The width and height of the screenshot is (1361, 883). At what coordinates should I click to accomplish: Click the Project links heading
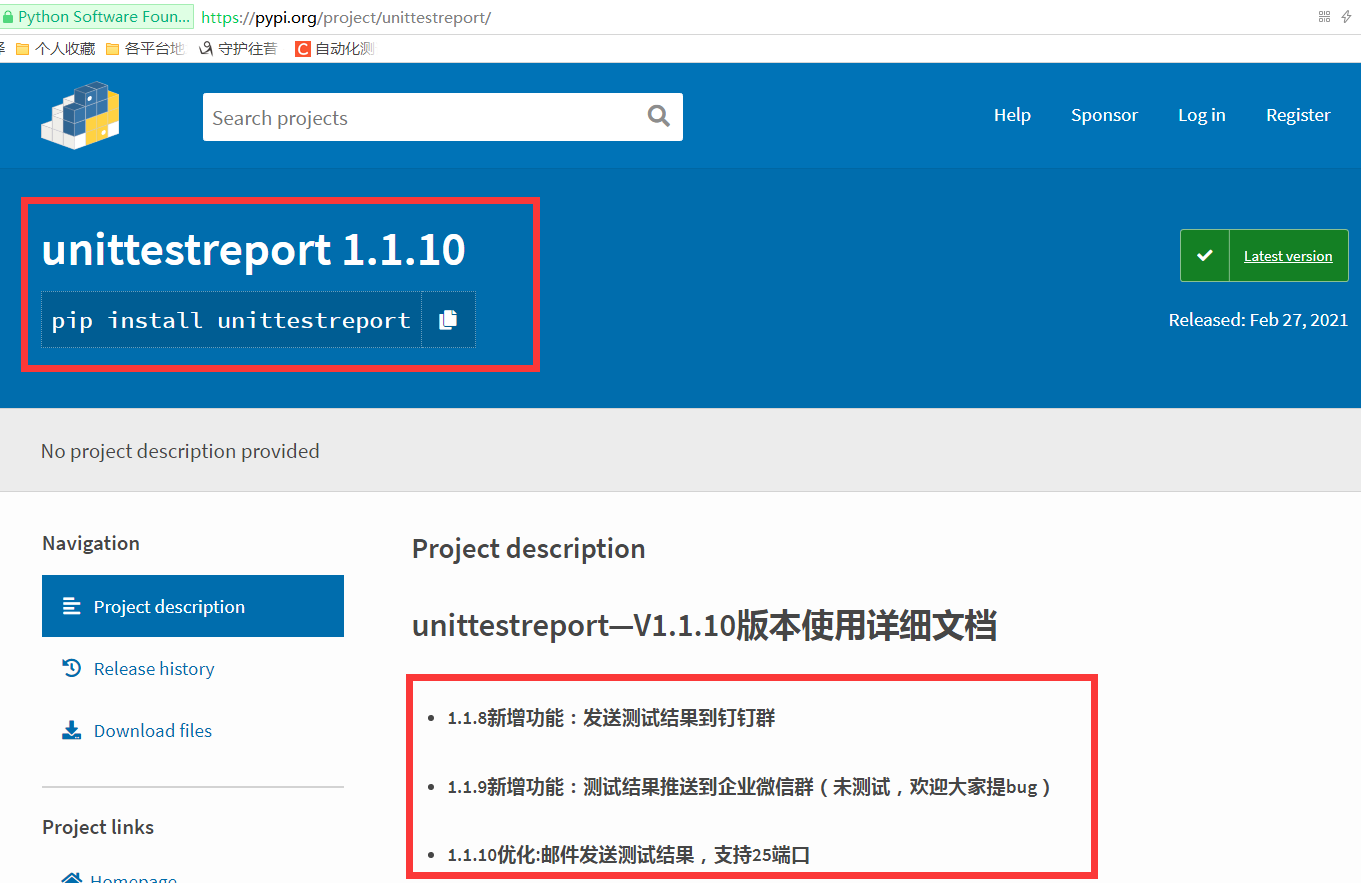pos(98,827)
